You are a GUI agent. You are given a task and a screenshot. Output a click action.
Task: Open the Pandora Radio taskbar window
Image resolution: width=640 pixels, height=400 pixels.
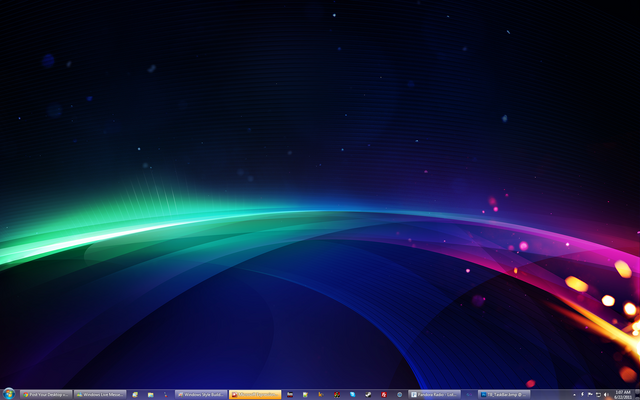pos(435,394)
